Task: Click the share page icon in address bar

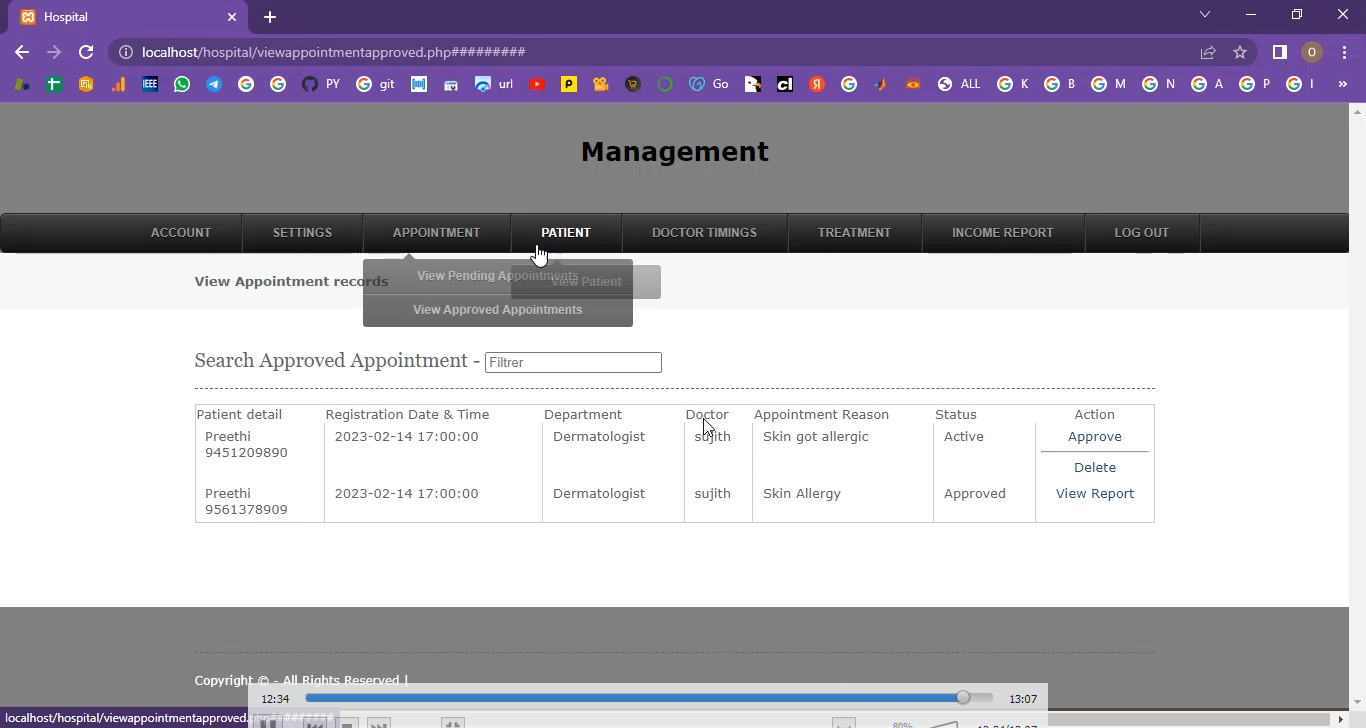Action: (1208, 52)
